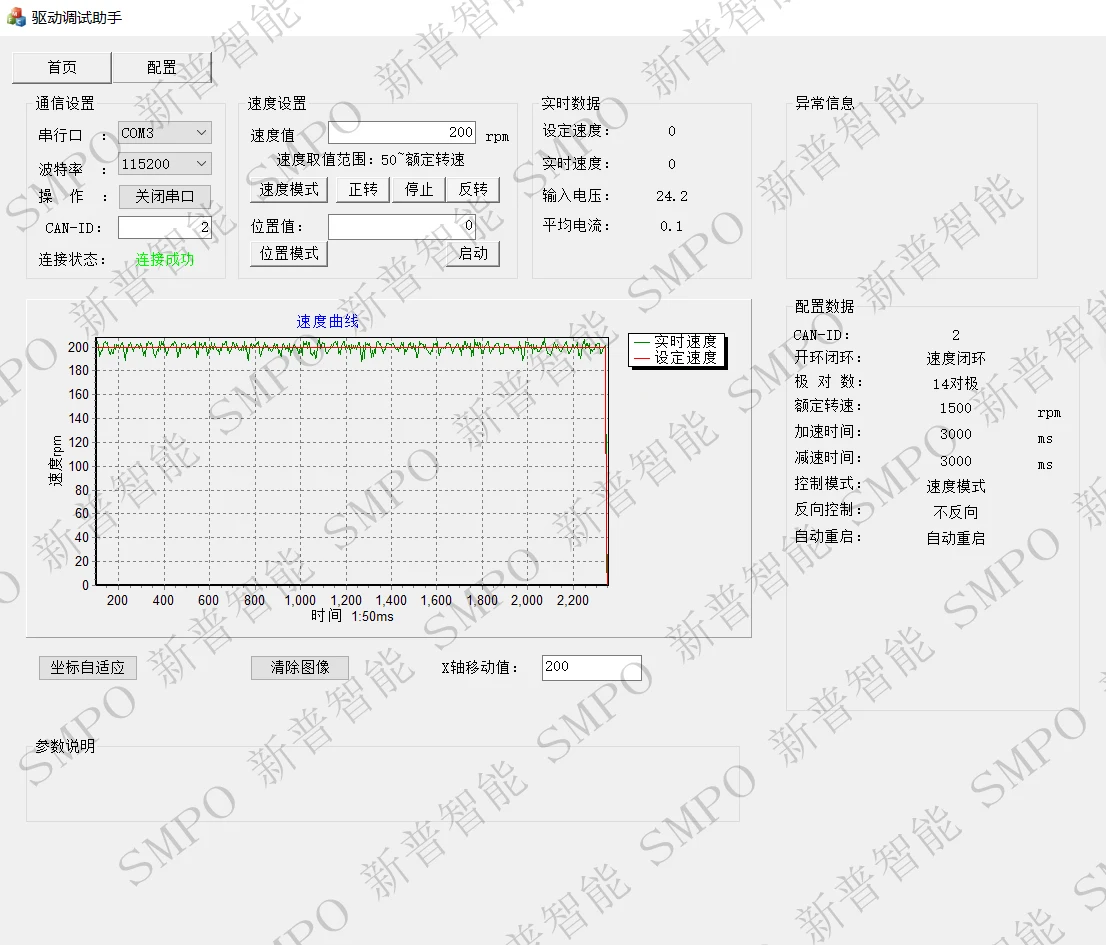Switch to the 首页 tab
Screen dimensions: 1106x945
click(x=62, y=68)
